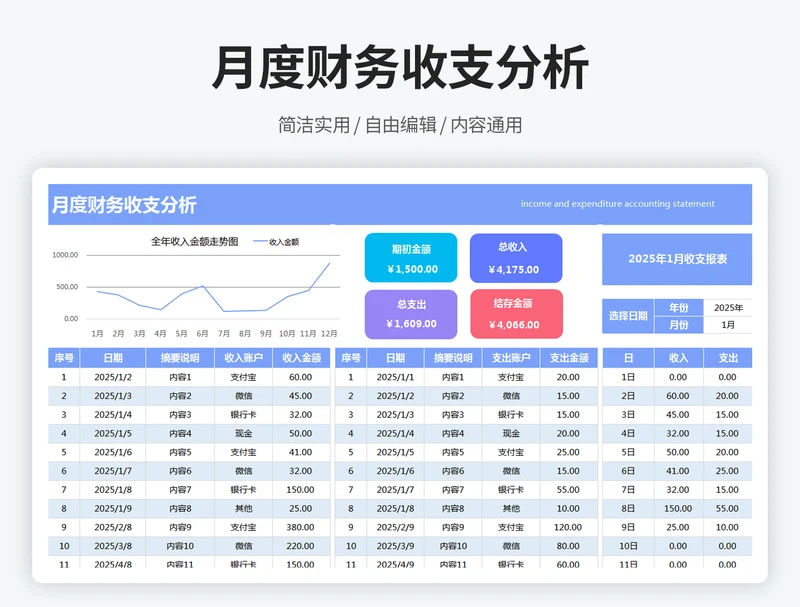
Task: Click the 结存金额 ¥4,066.00 card
Action: [516, 314]
